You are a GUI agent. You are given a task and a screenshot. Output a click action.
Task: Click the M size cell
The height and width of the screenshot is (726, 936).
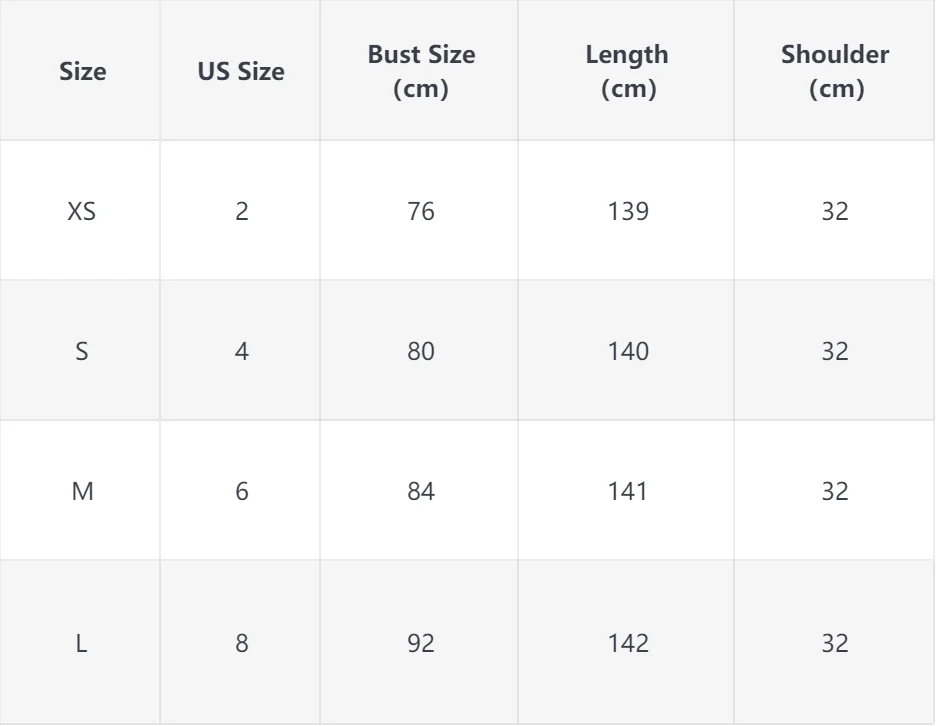point(82,491)
